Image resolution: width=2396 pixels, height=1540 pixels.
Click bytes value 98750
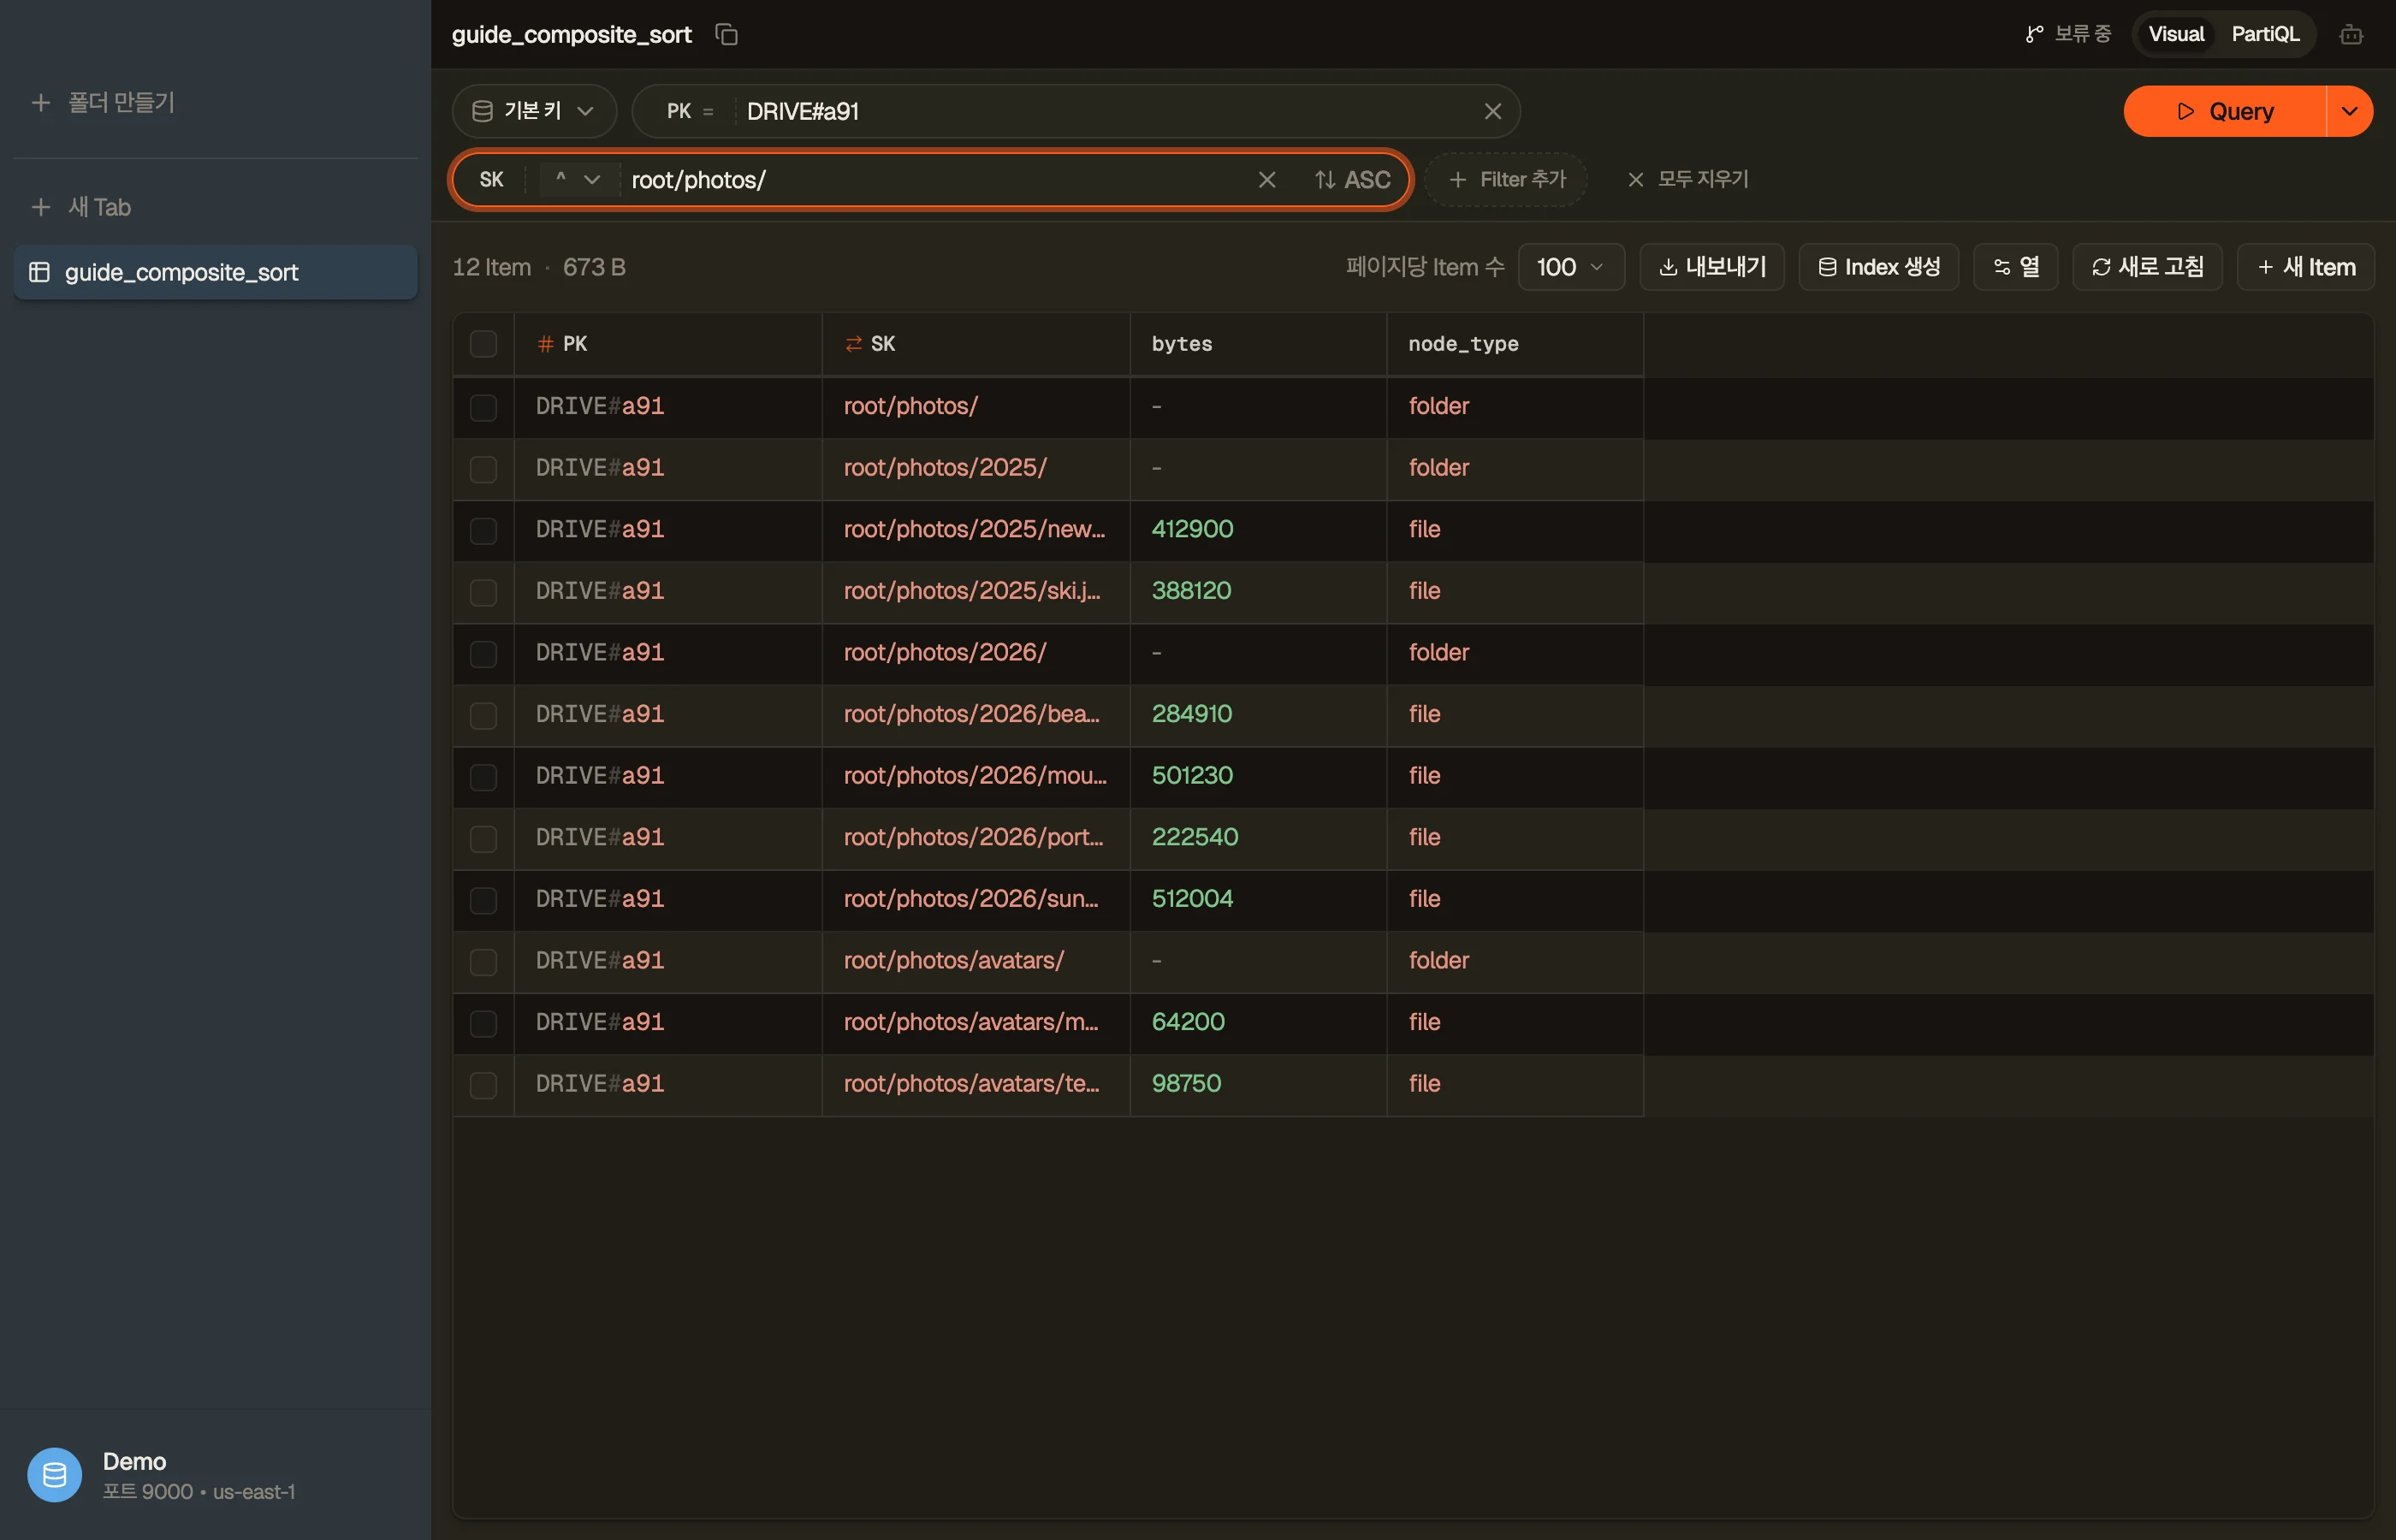(x=1186, y=1084)
